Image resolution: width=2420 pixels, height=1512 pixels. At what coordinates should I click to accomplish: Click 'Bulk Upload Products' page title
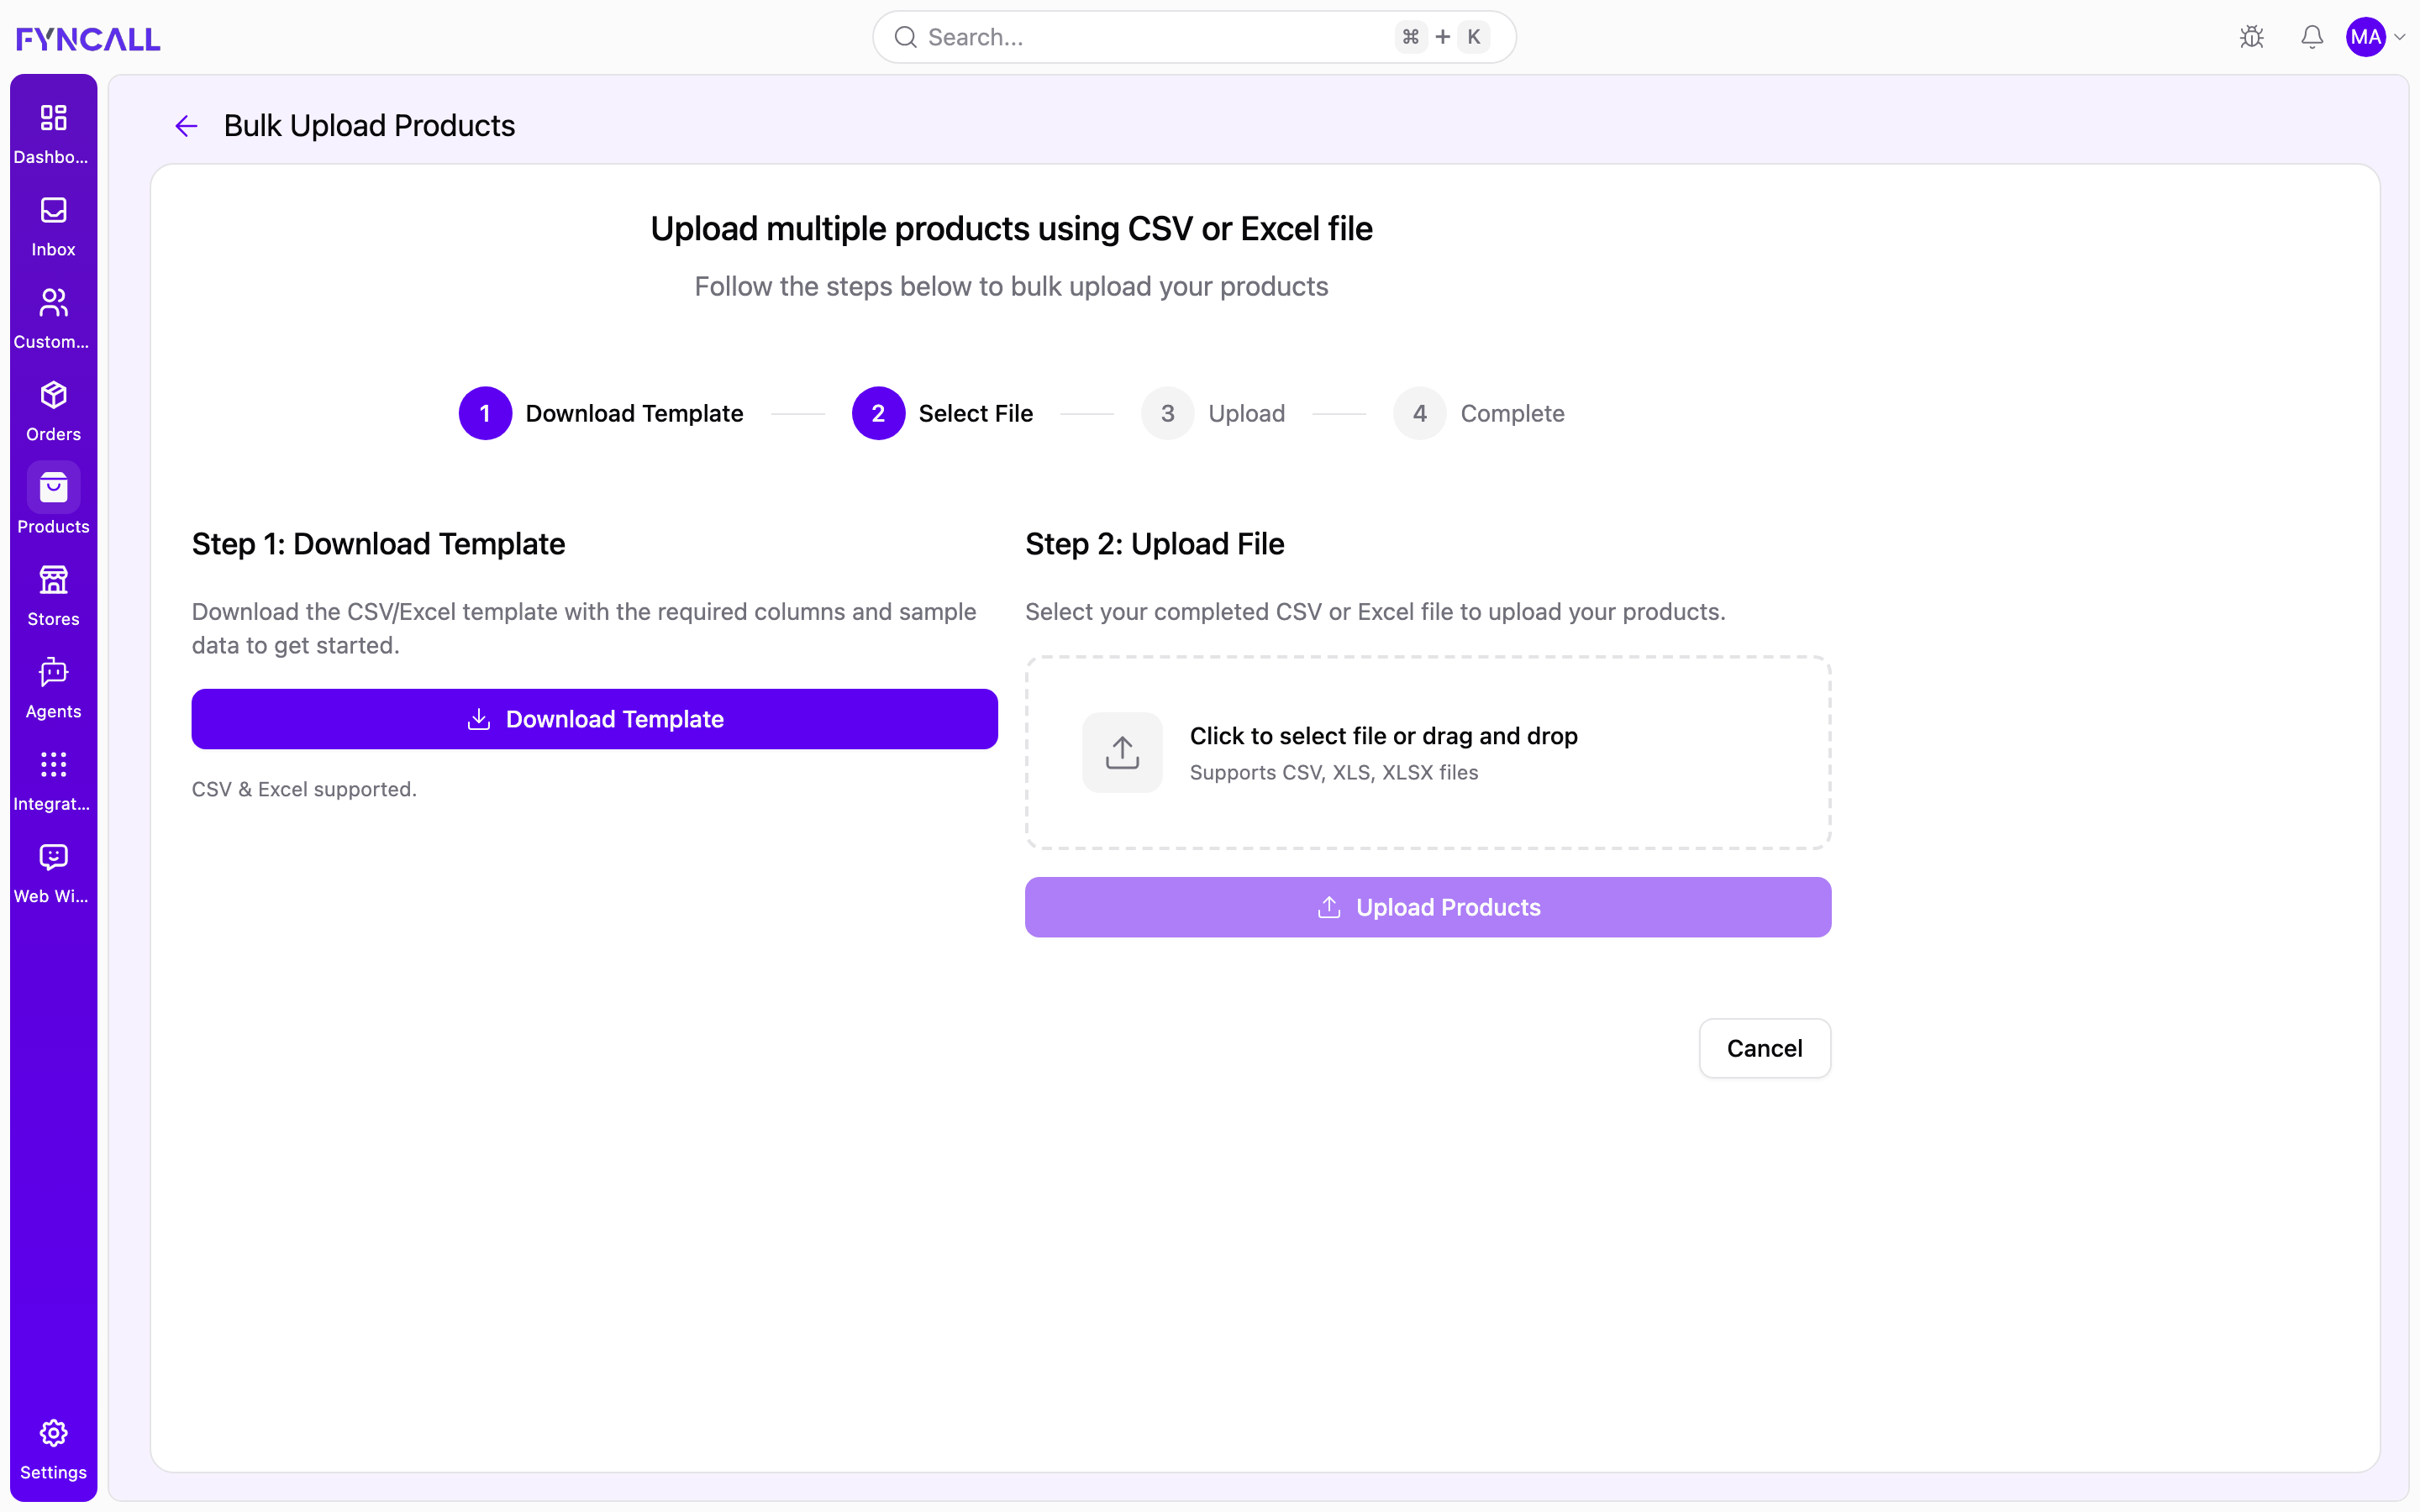click(369, 126)
